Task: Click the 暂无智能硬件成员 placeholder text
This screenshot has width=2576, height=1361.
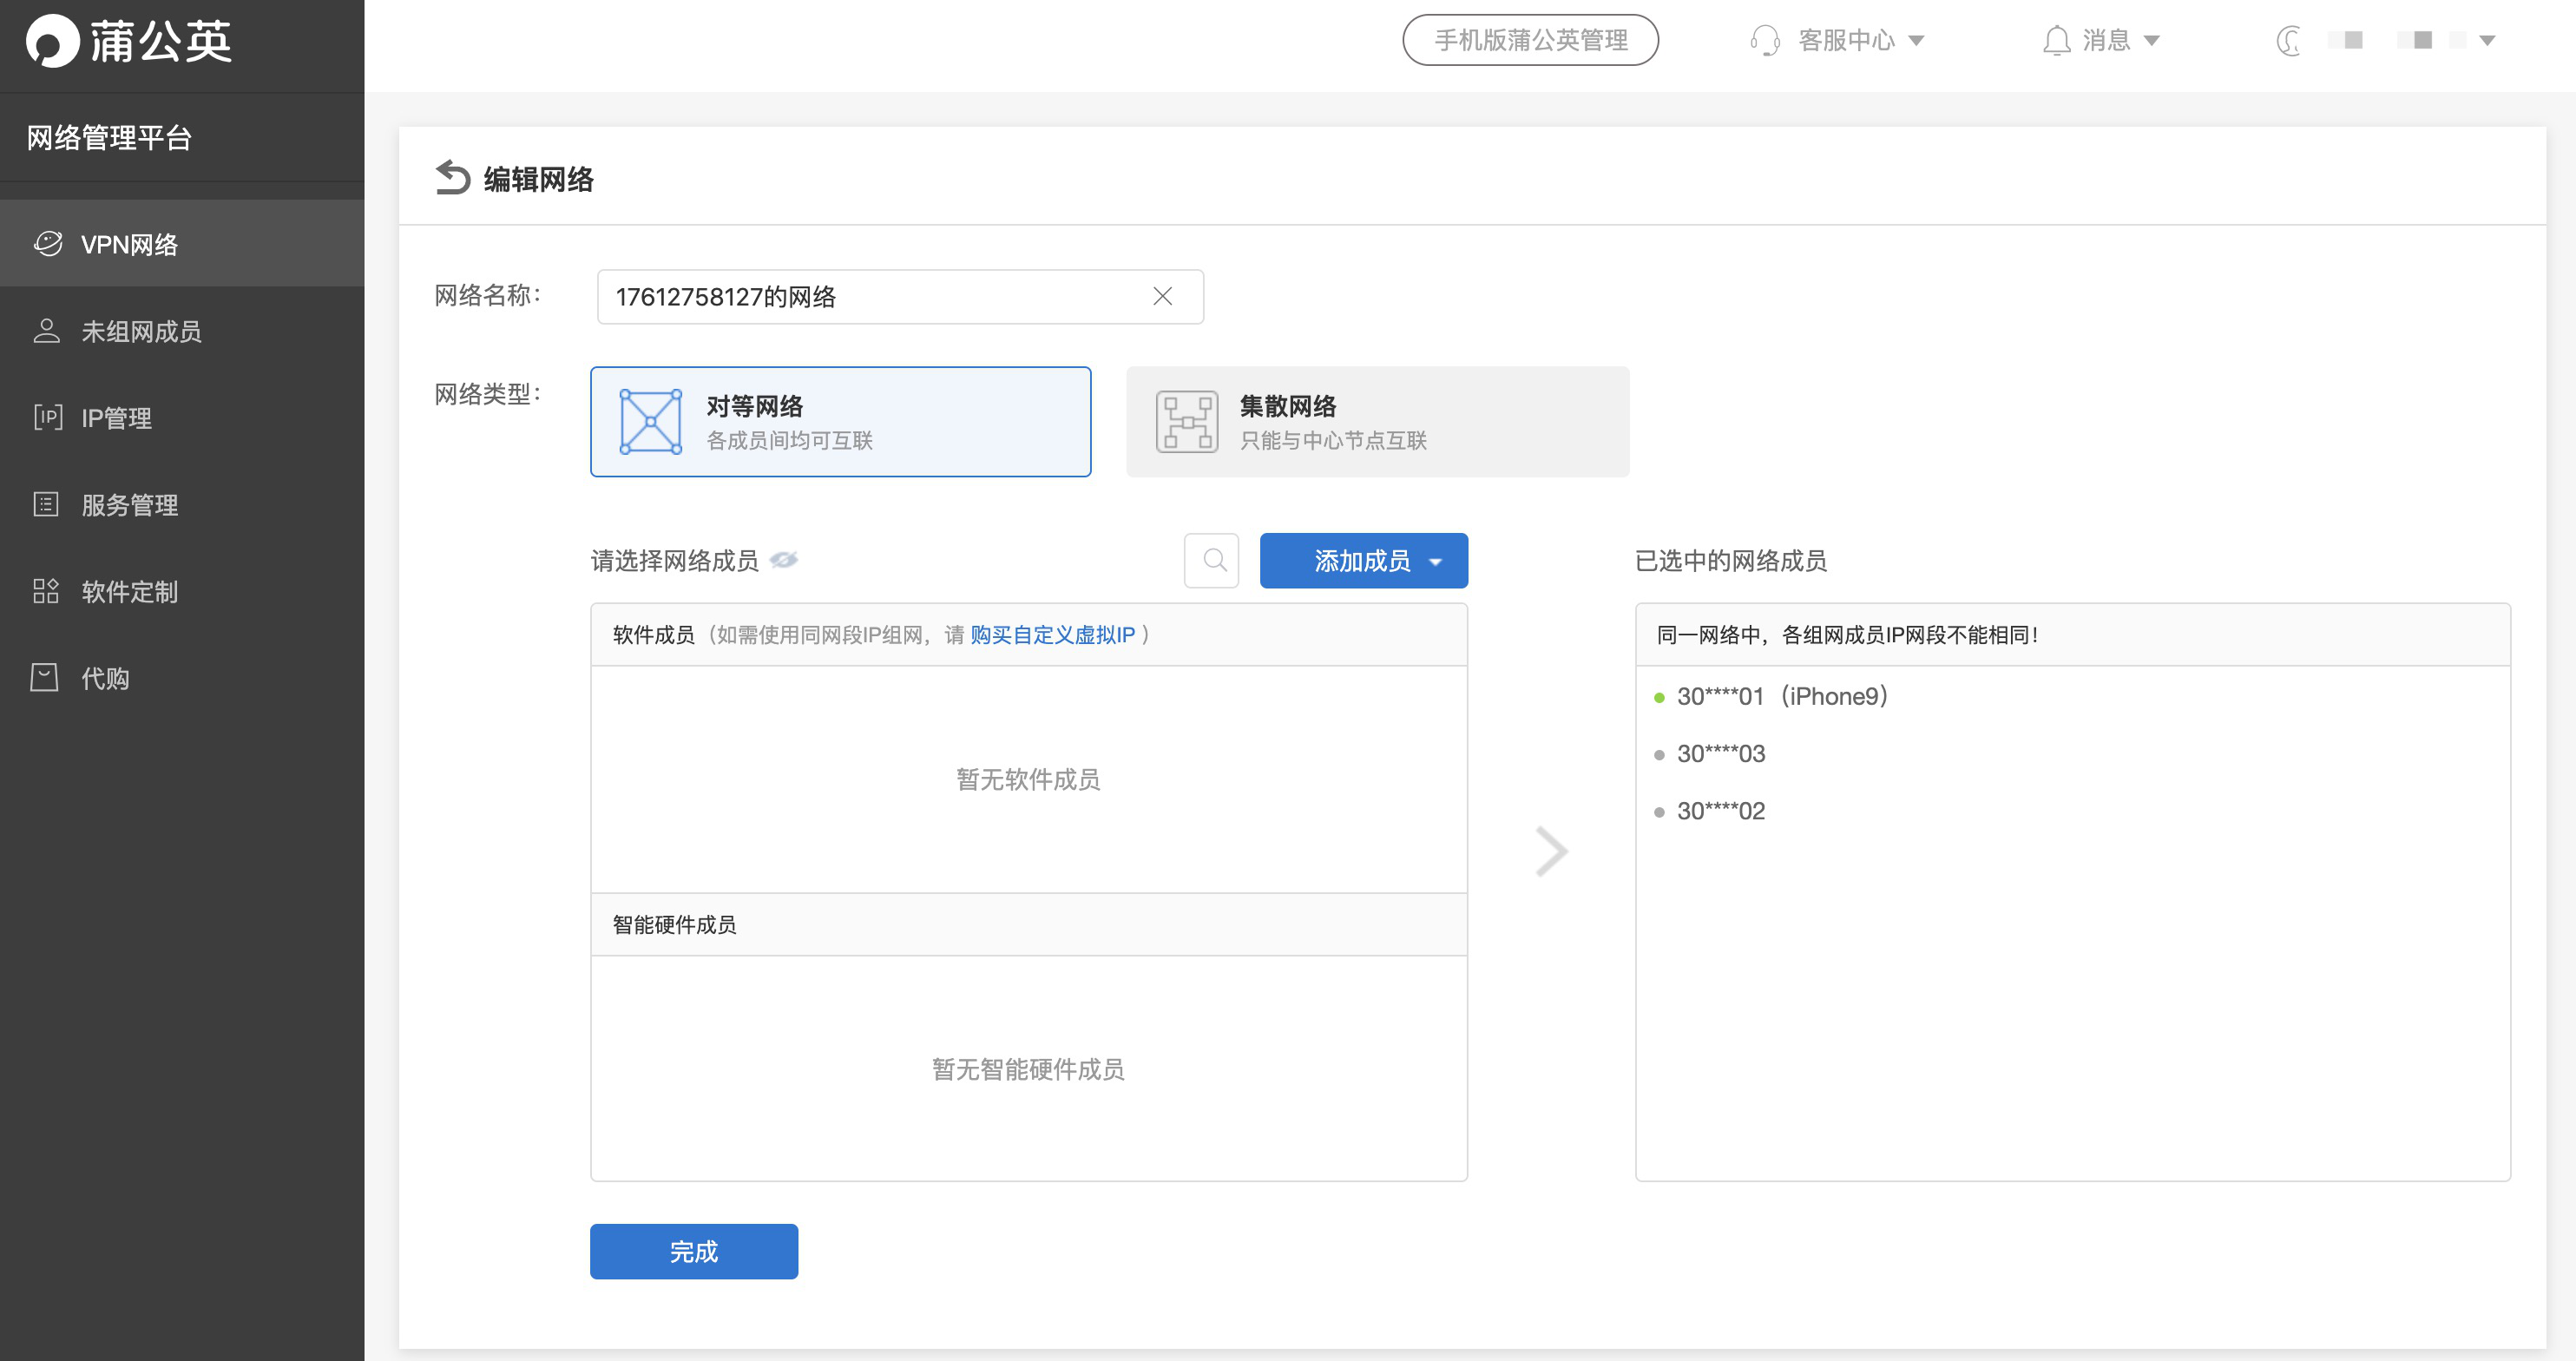Action: (1028, 1069)
